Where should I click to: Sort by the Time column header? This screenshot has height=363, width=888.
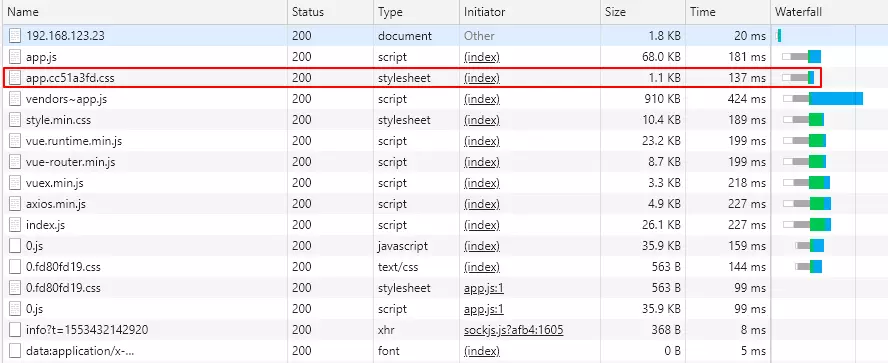click(728, 12)
